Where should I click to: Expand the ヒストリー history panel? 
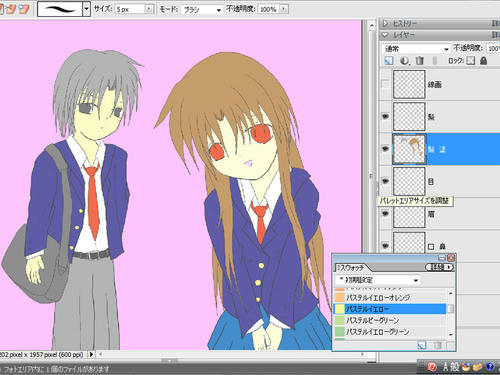pos(385,23)
